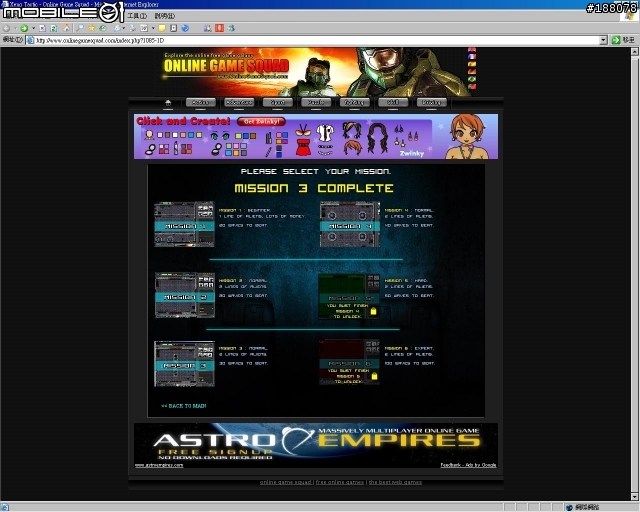Image resolution: width=640 pixels, height=512 pixels.
Task: Click the locked Mission 6 thumbnail
Action: click(x=349, y=362)
